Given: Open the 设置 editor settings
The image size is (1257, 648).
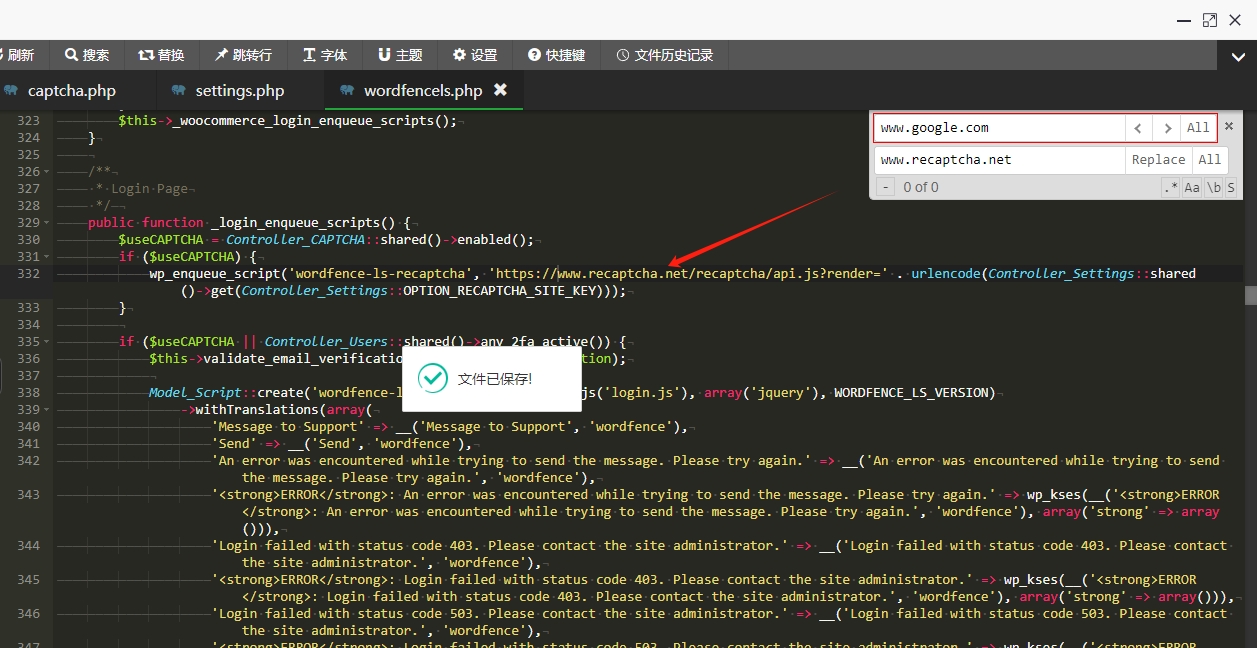Looking at the screenshot, I should pos(474,55).
